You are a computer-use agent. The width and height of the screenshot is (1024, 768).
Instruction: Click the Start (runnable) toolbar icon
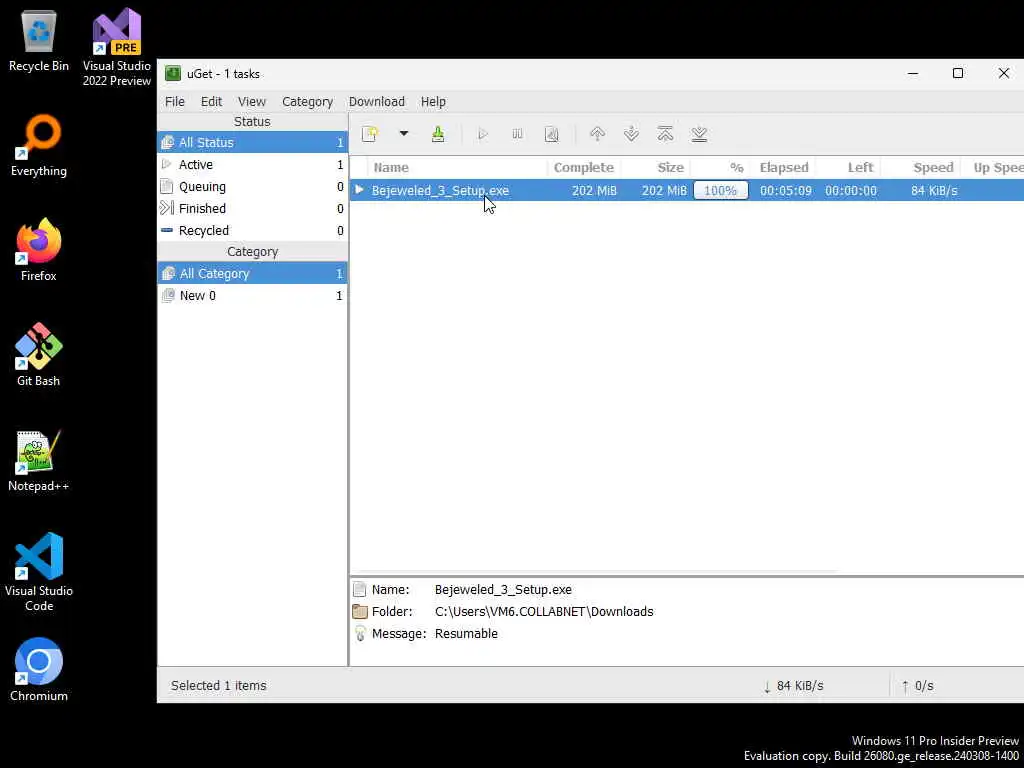pos(483,134)
